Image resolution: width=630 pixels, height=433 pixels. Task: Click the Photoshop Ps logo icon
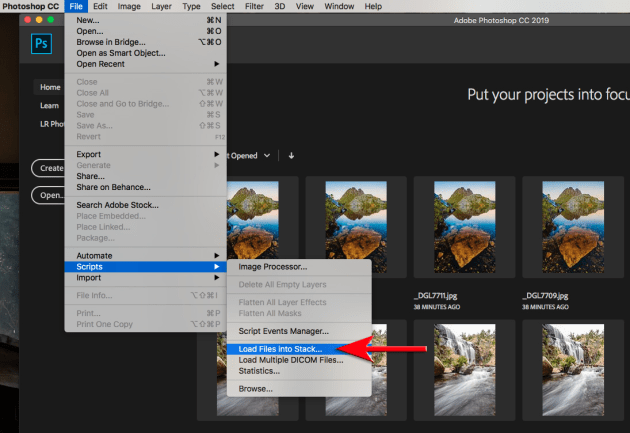41,43
